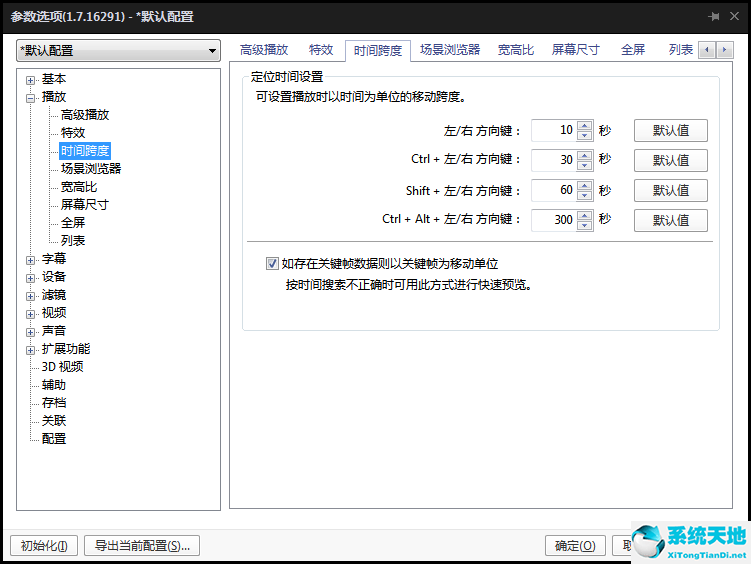
Task: Reset 左/右 方向键 with 默认值 button
Action: [x=670, y=130]
